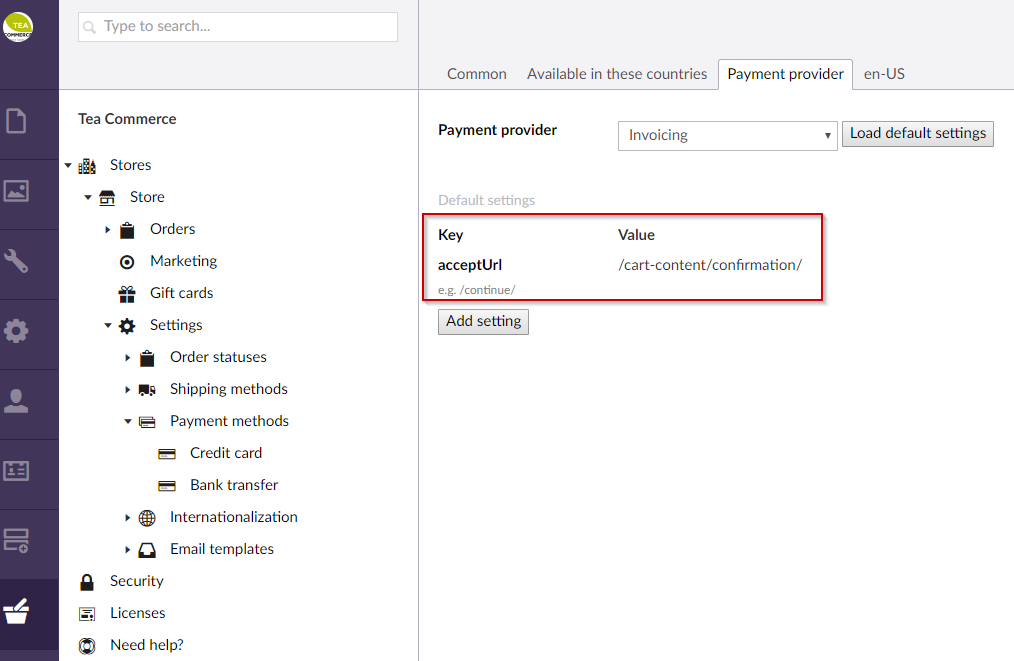Click the Orders shopping bag icon

click(x=127, y=230)
